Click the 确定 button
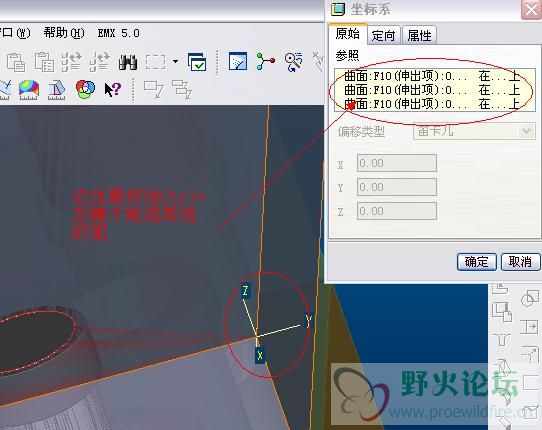Image resolution: width=542 pixels, height=430 pixels. point(477,262)
